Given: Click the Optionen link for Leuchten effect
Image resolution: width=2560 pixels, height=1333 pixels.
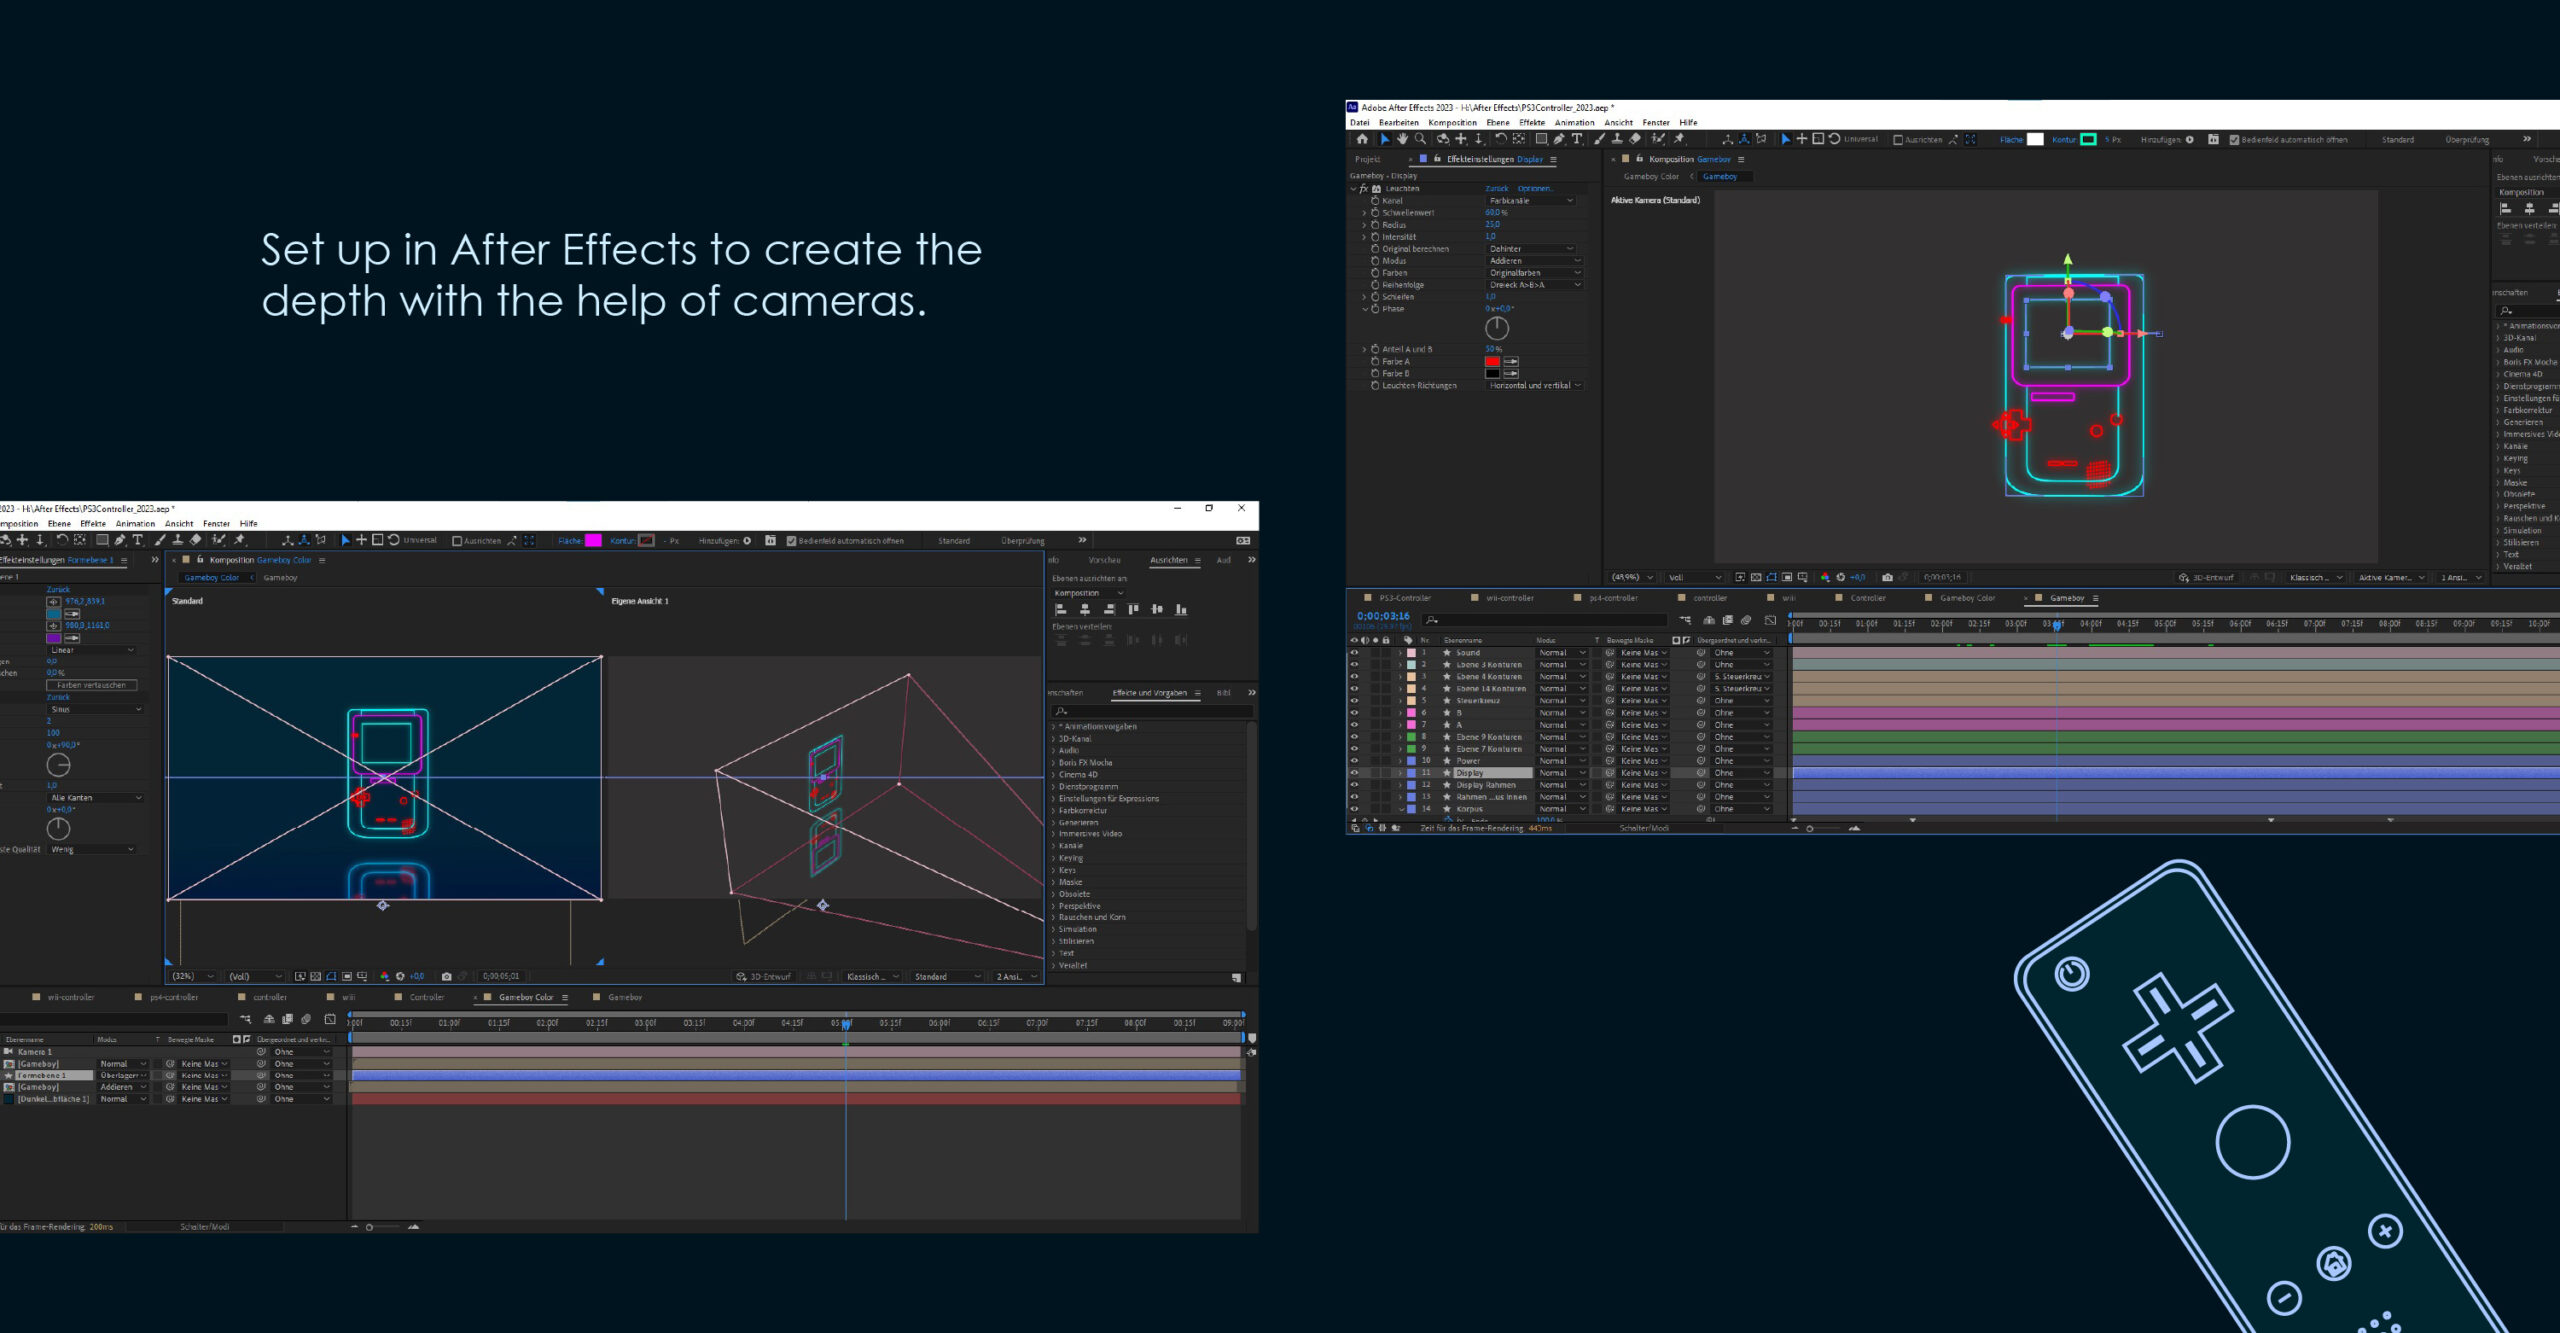Looking at the screenshot, I should pyautogui.click(x=1534, y=188).
